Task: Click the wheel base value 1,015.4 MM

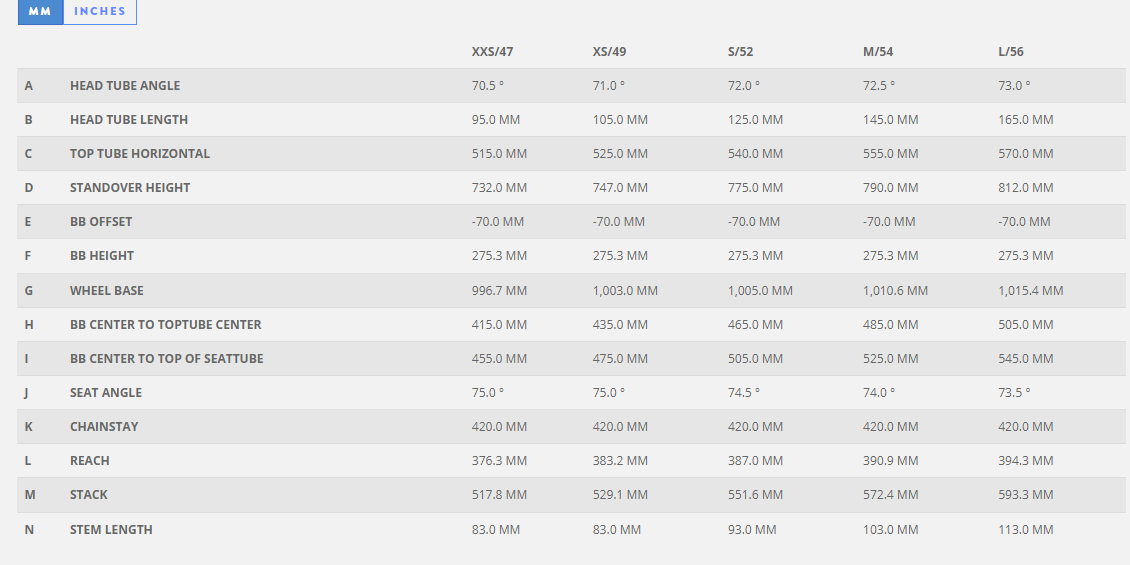Action: (1030, 291)
